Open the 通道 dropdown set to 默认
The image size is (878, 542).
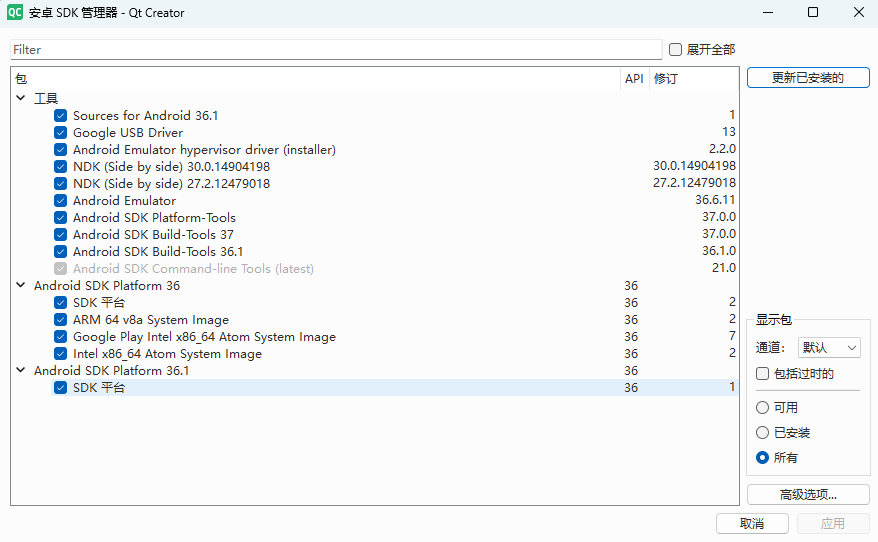[x=829, y=348]
